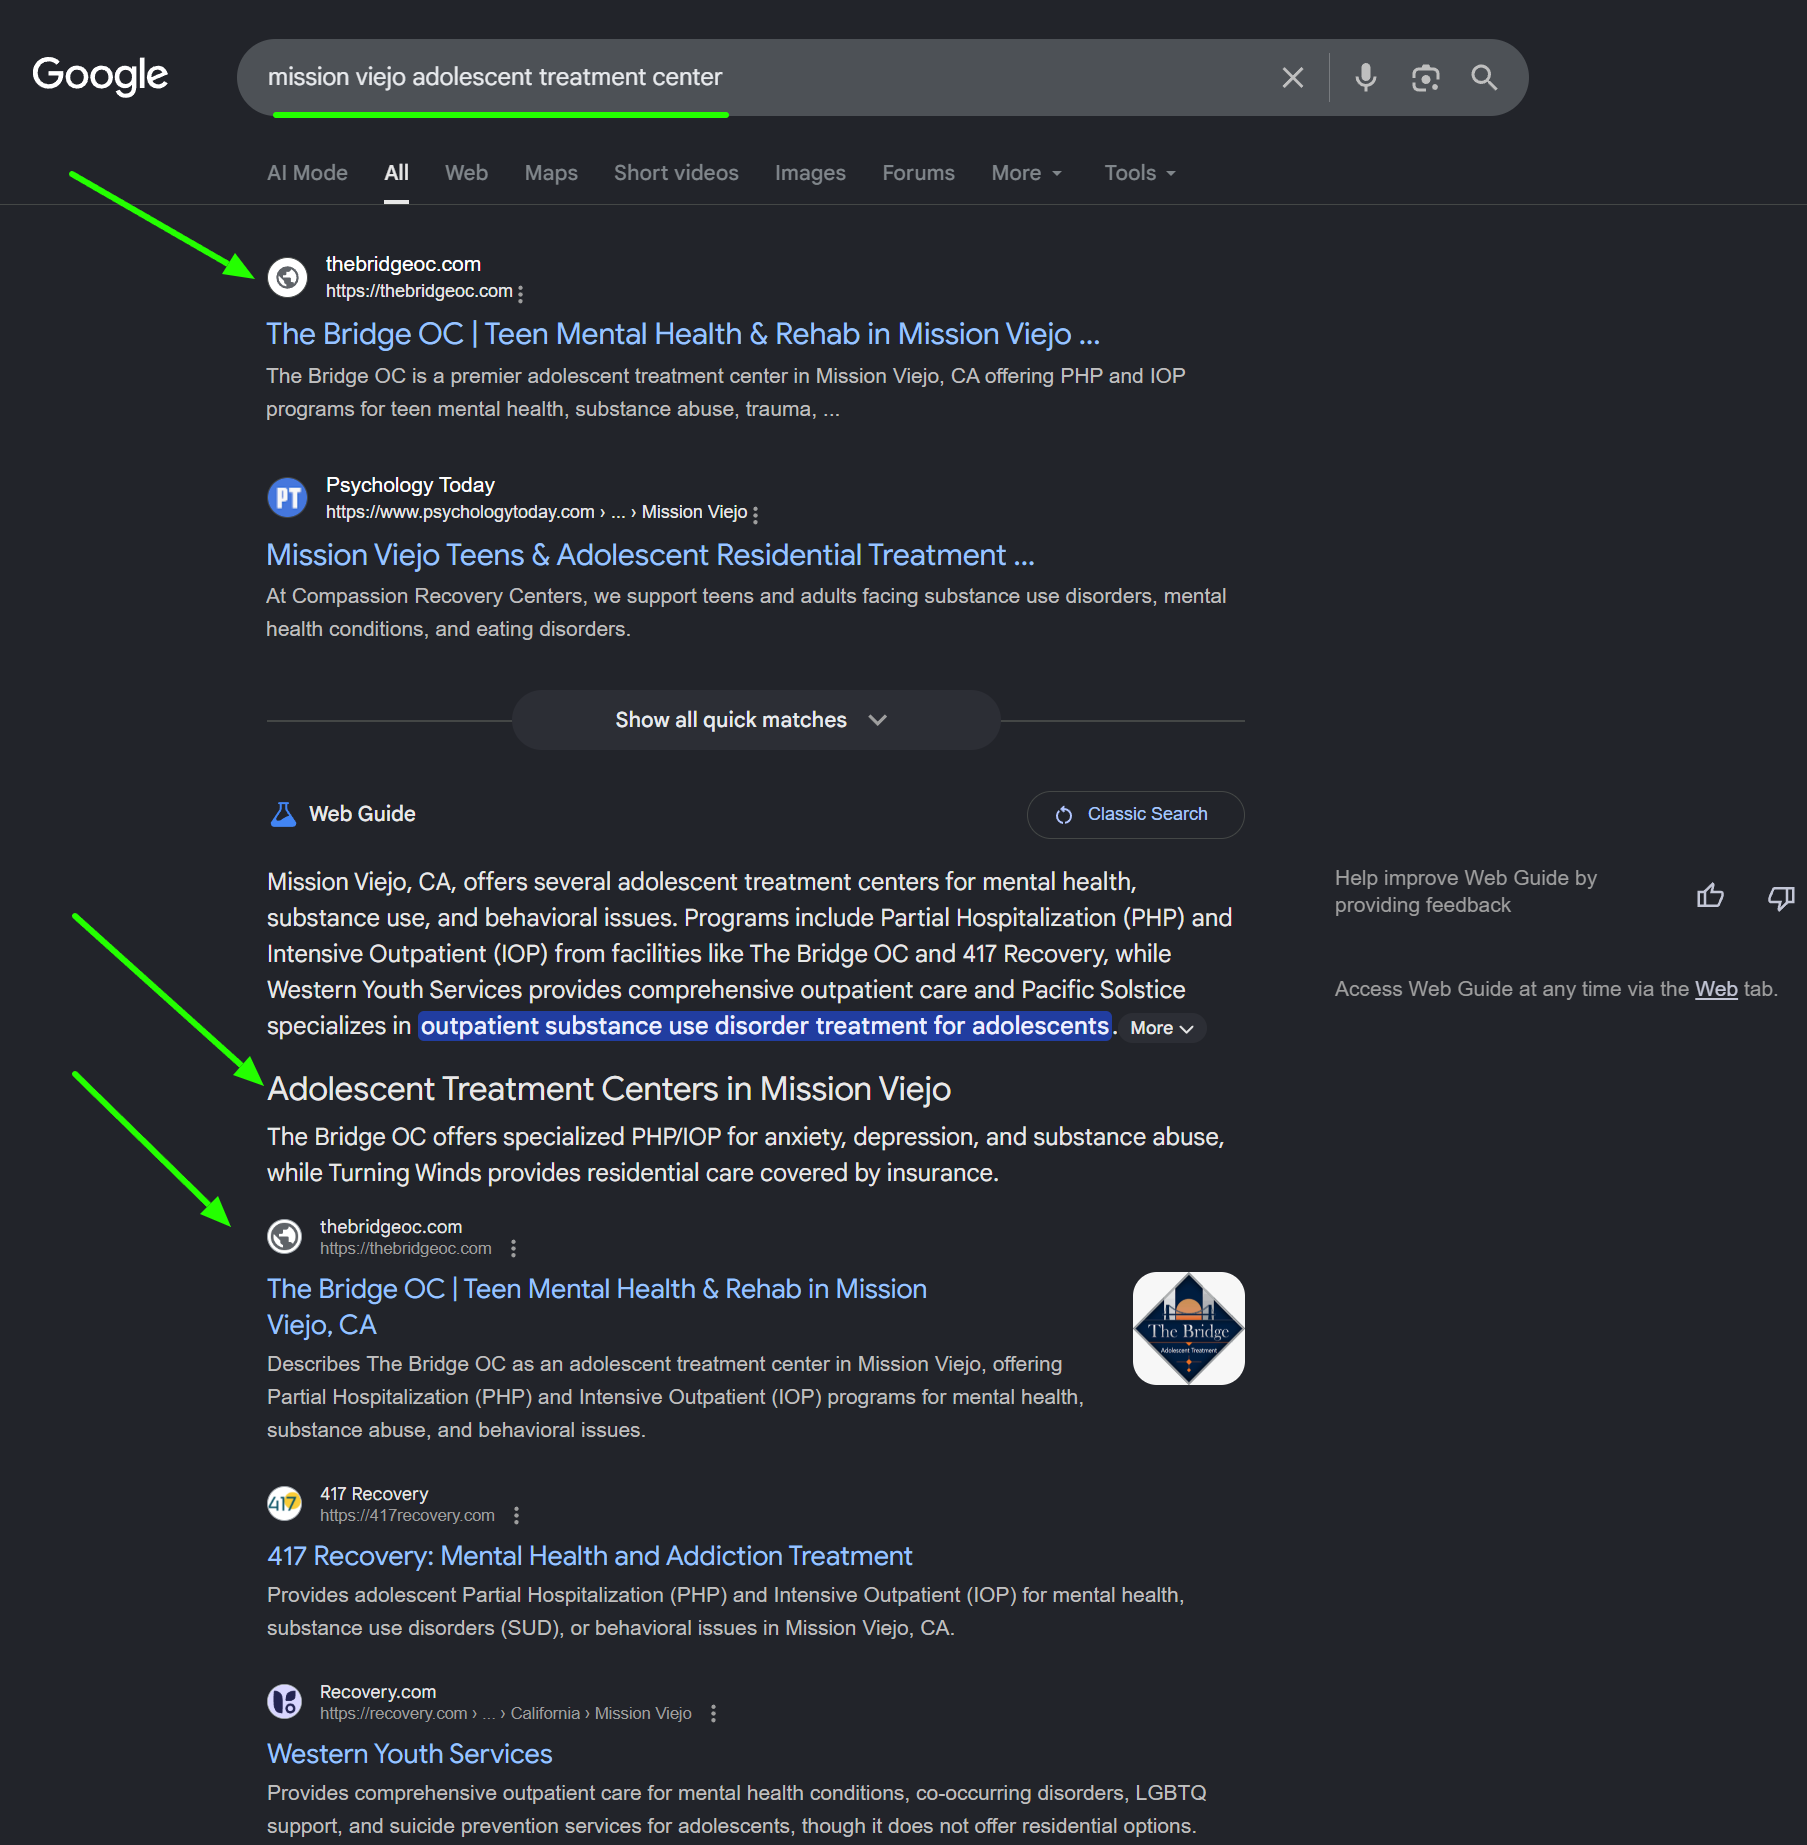Screen dimensions: 1807x1845
Task: Clear the search box text
Action: 1292,77
